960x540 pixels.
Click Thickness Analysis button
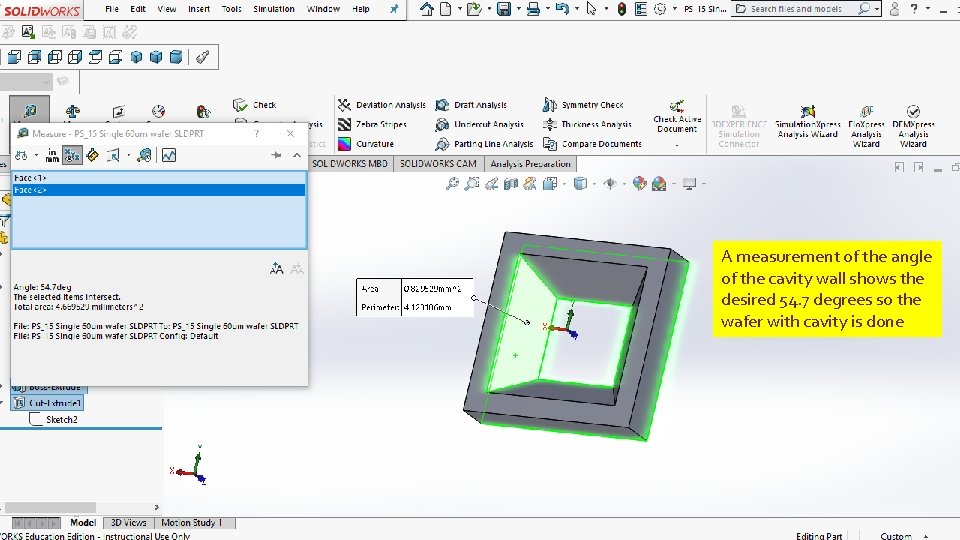[587, 124]
